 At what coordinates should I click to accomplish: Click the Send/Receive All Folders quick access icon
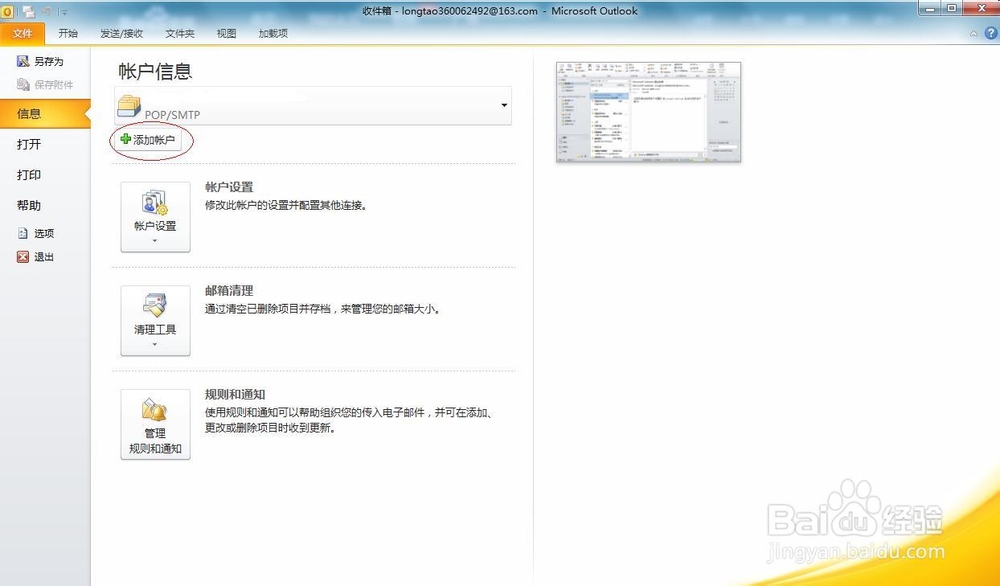point(29,11)
